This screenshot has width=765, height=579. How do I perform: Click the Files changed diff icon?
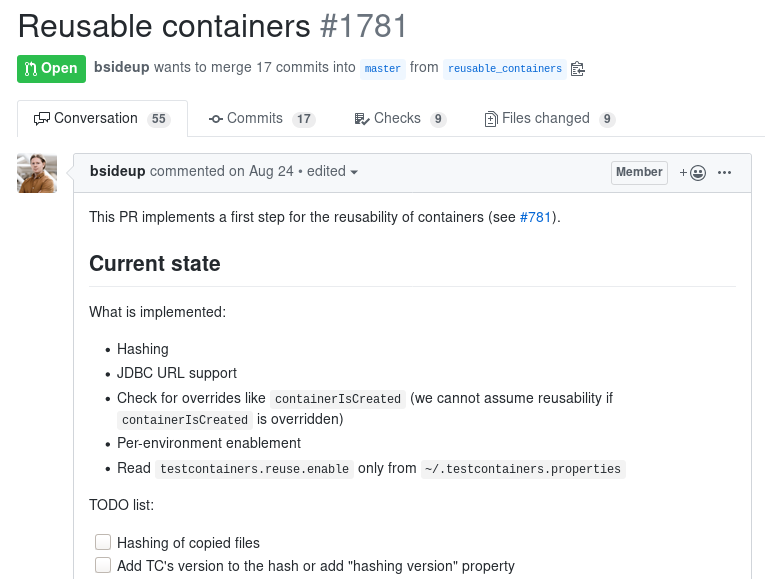pos(491,119)
